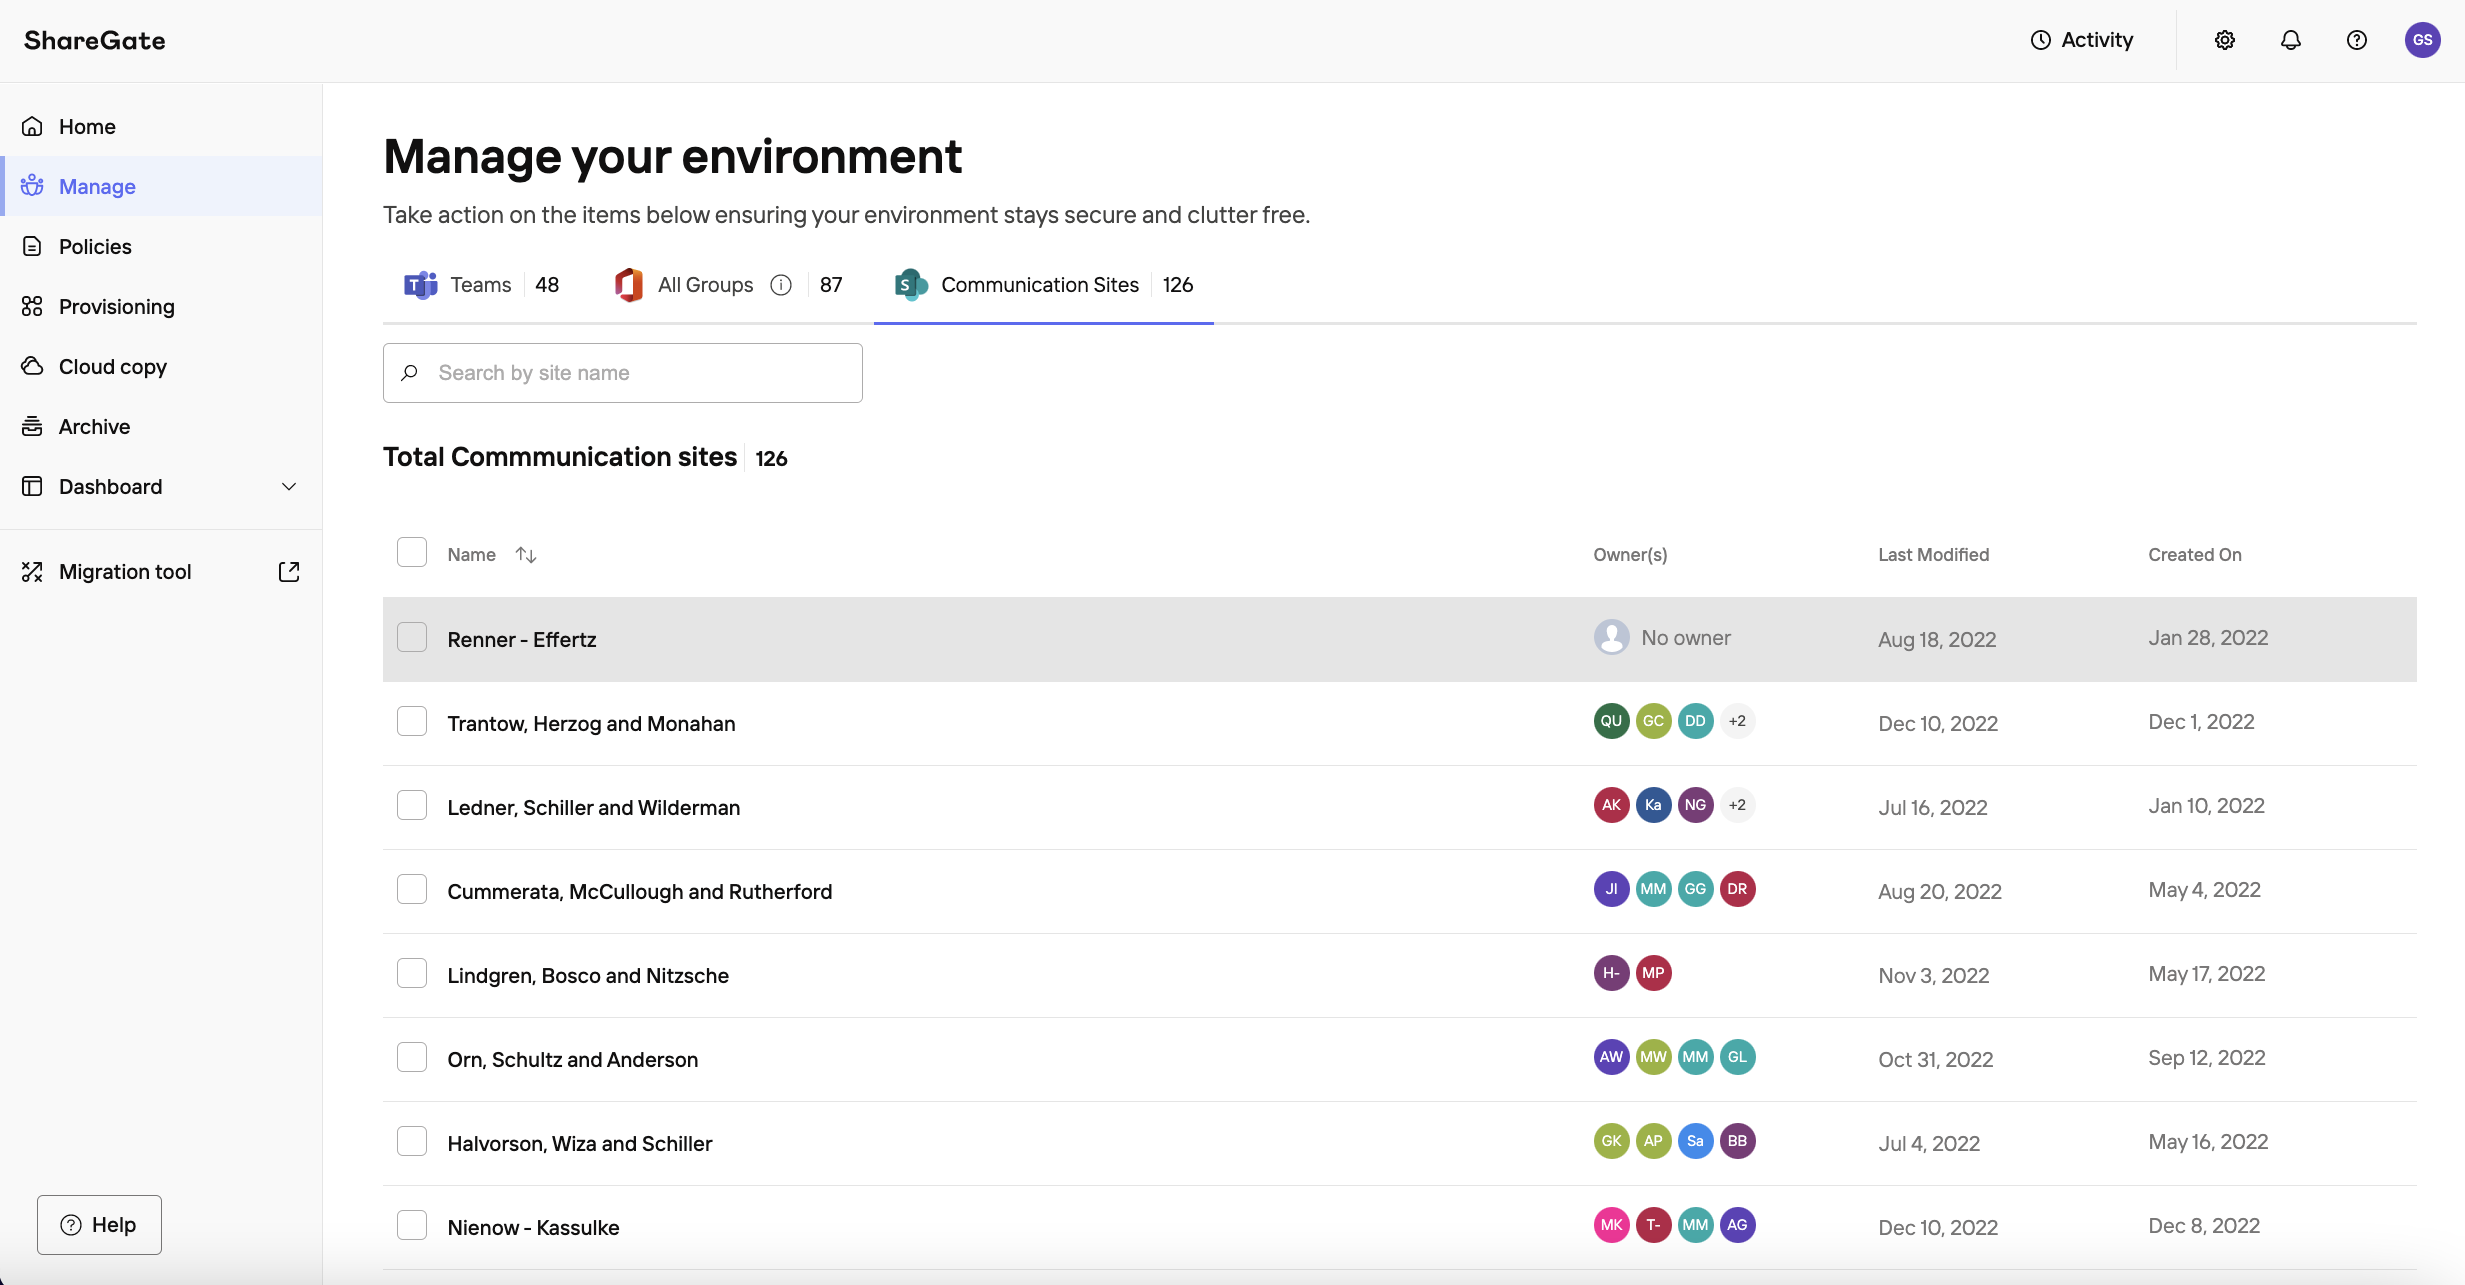Focus the Search by site name field
Viewport: 2465px width, 1285px height.
tap(622, 373)
